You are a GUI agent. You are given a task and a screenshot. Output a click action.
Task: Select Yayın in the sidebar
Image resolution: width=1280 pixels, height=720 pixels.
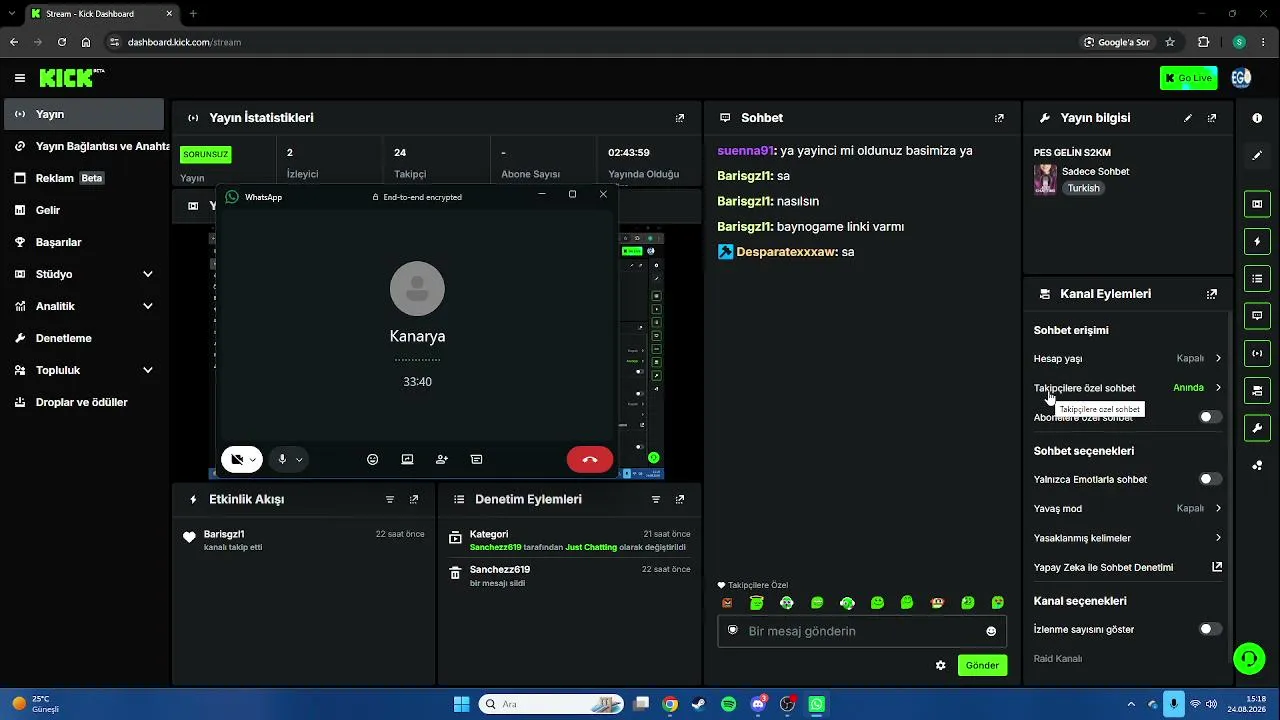[84, 114]
